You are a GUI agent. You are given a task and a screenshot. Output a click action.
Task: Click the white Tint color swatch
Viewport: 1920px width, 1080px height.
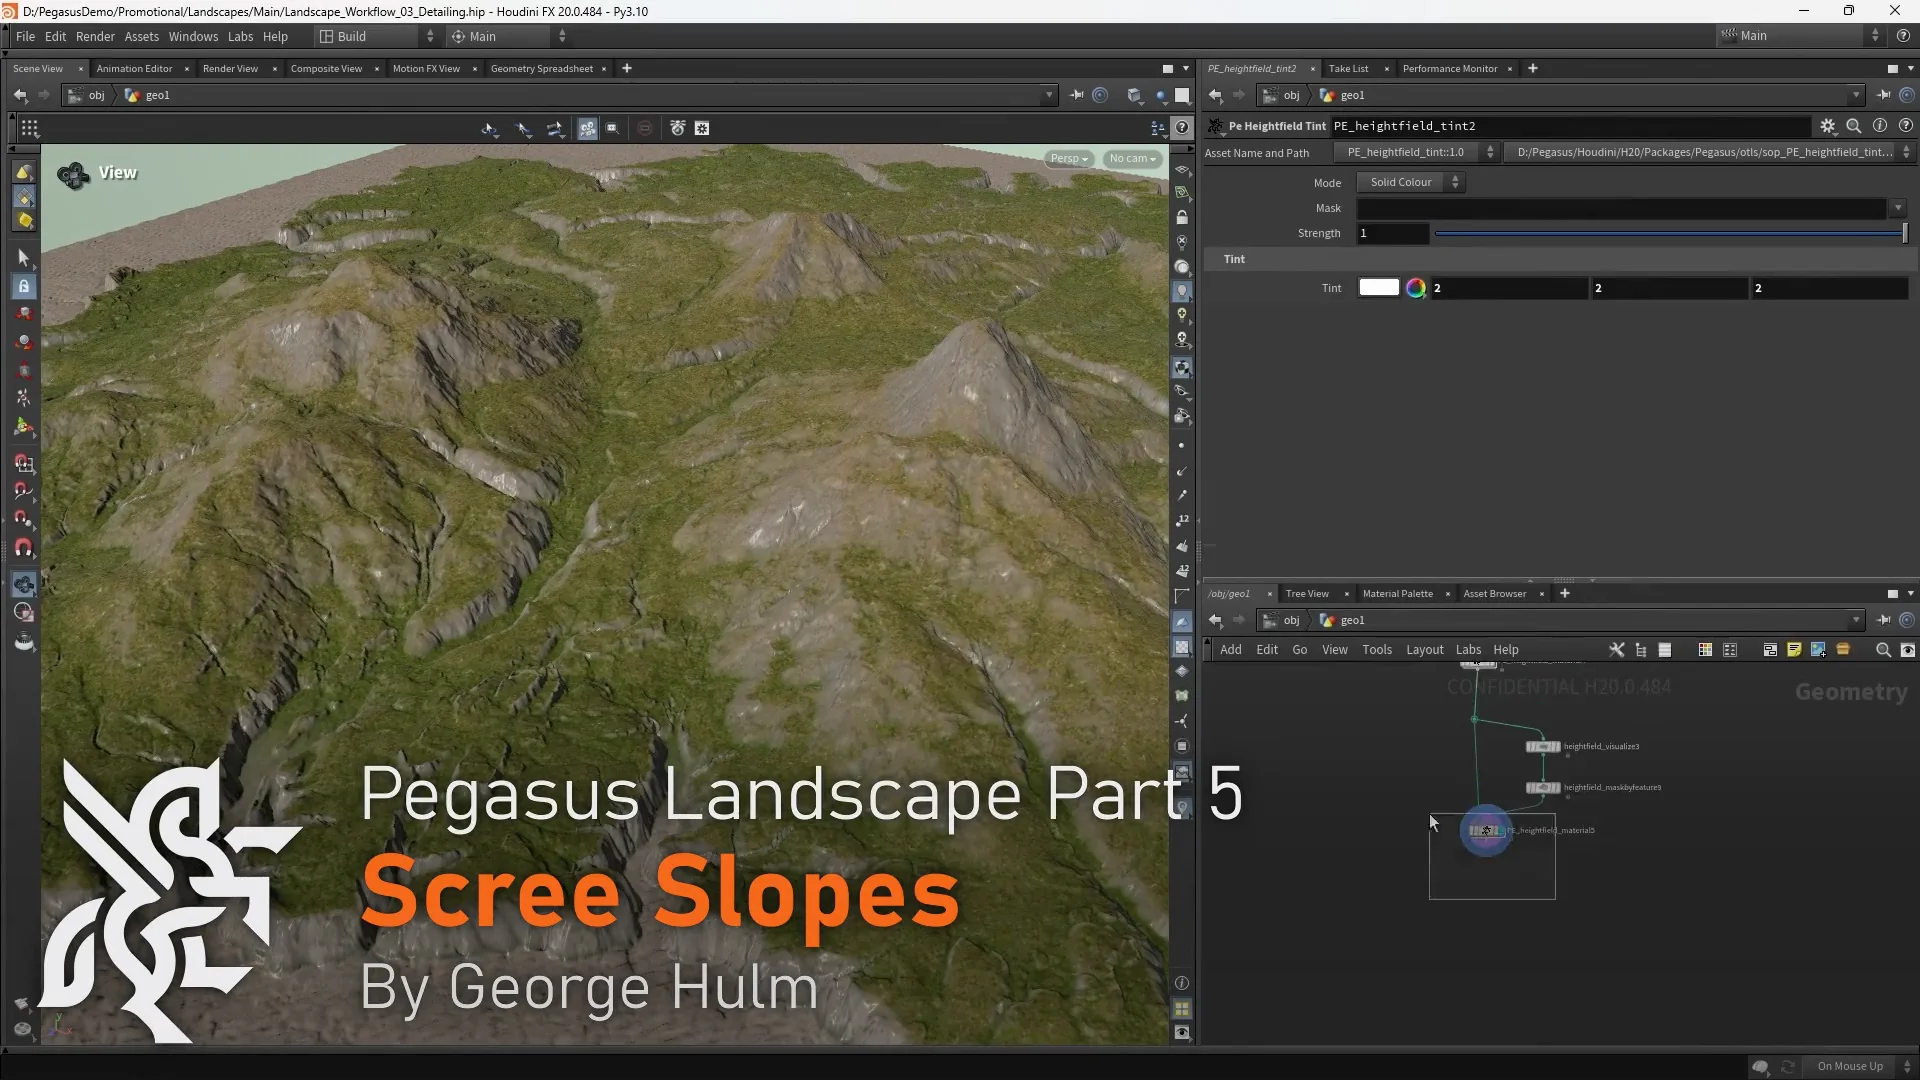1379,287
